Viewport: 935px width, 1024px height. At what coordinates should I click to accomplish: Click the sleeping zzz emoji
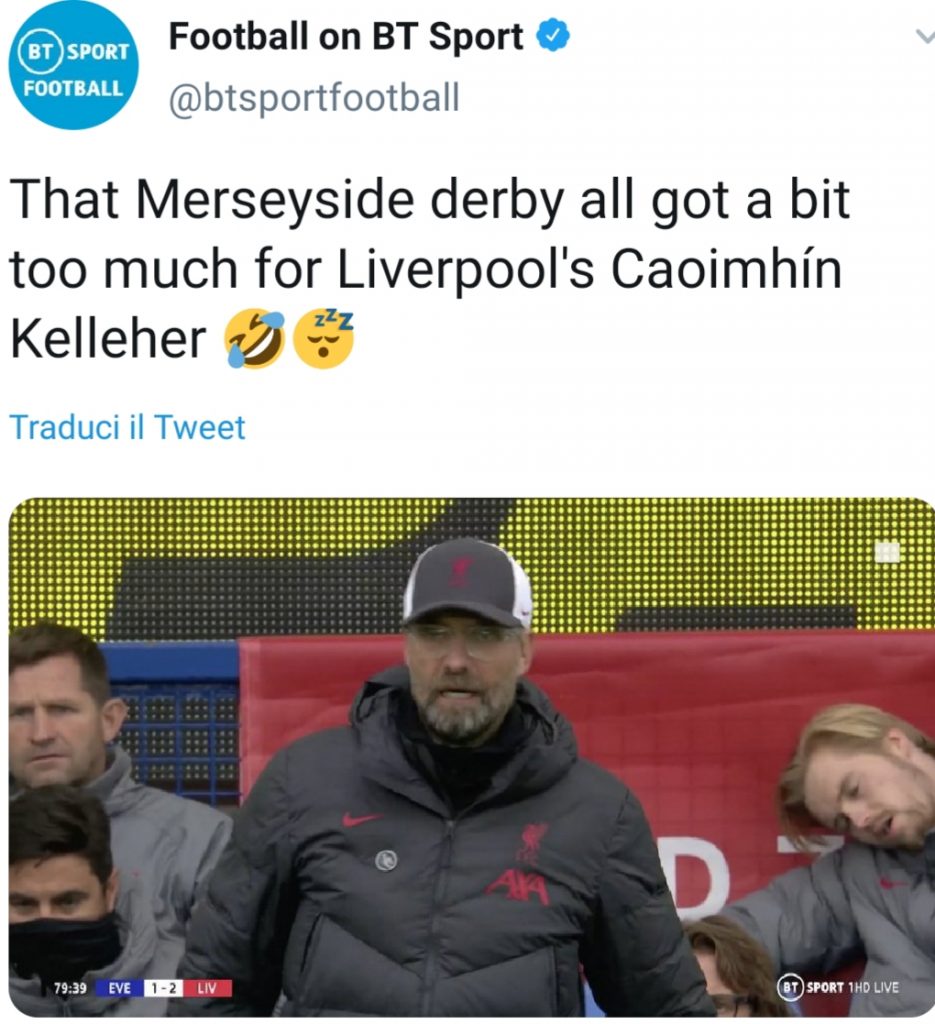tap(323, 337)
